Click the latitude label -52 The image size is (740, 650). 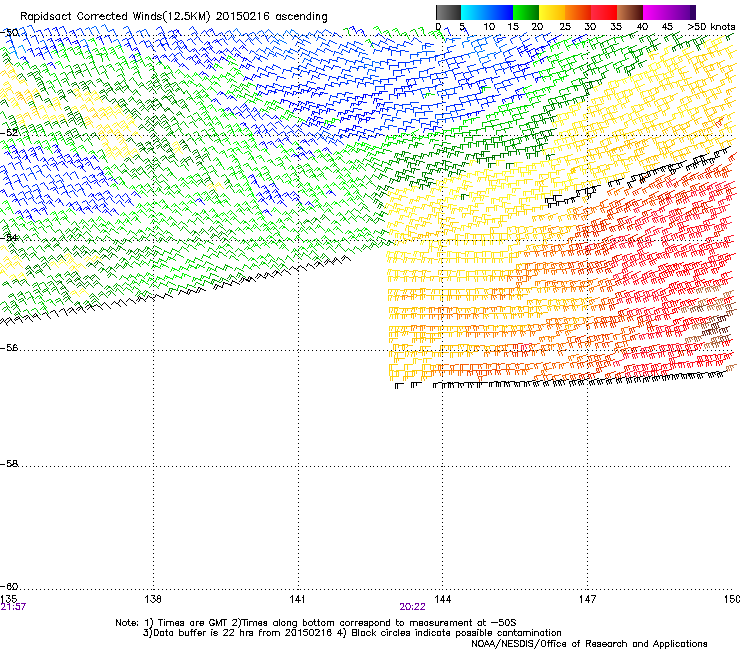[x=10, y=133]
